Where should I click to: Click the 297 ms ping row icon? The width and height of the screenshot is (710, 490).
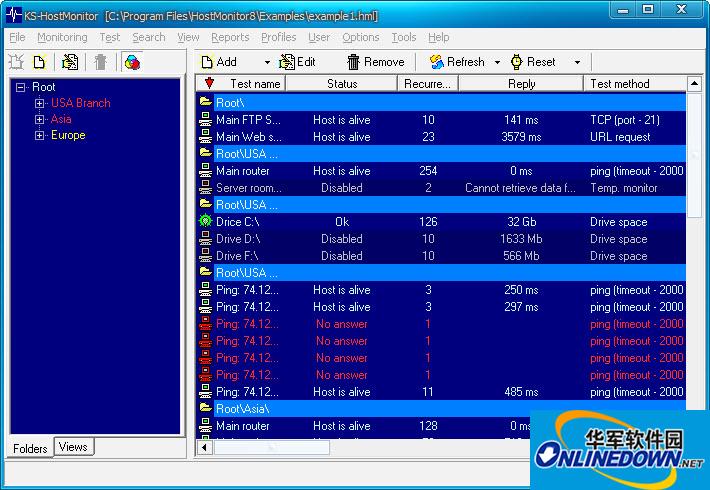[x=206, y=307]
